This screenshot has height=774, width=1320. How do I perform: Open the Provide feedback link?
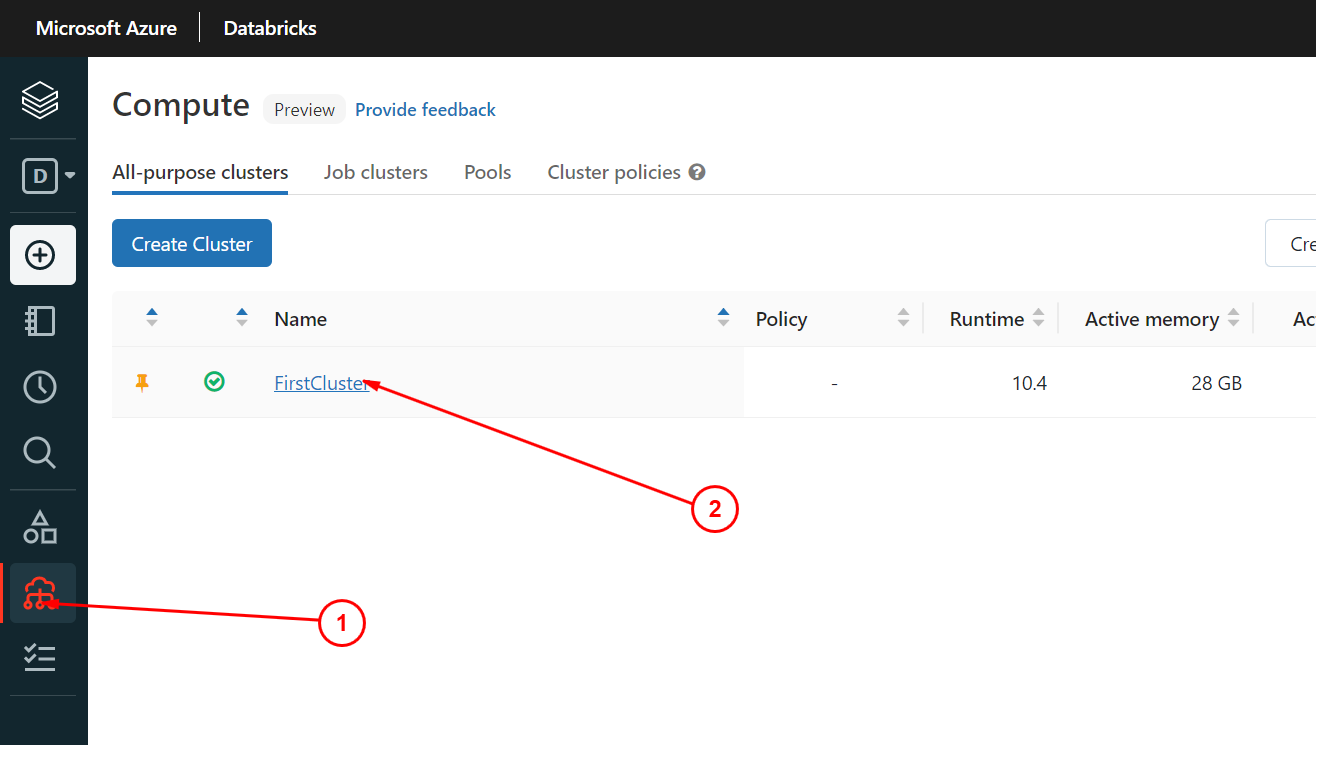(x=425, y=110)
